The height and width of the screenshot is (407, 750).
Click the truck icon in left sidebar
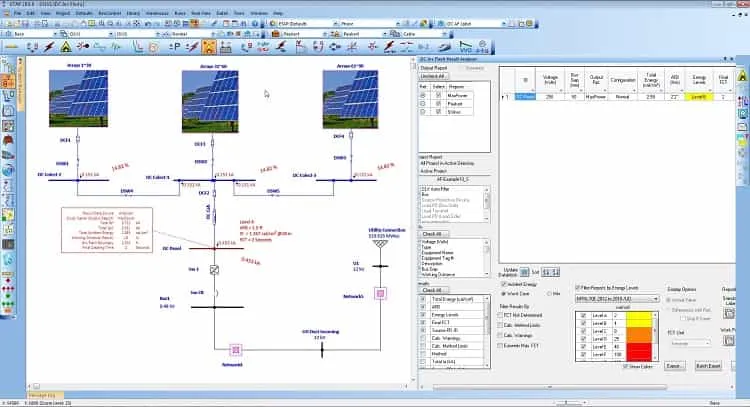tap(8, 155)
